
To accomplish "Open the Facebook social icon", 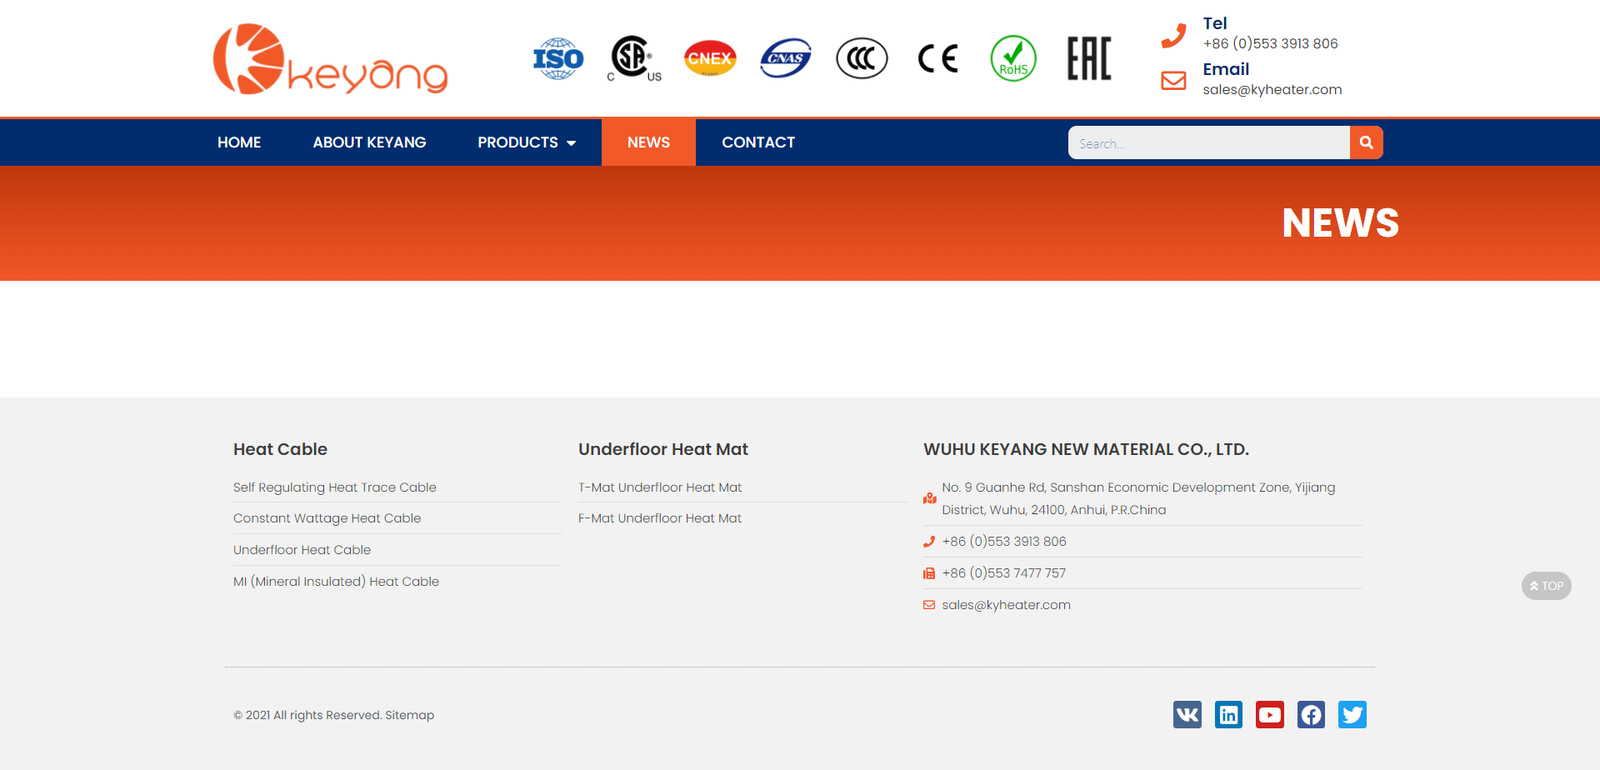I will (1311, 714).
